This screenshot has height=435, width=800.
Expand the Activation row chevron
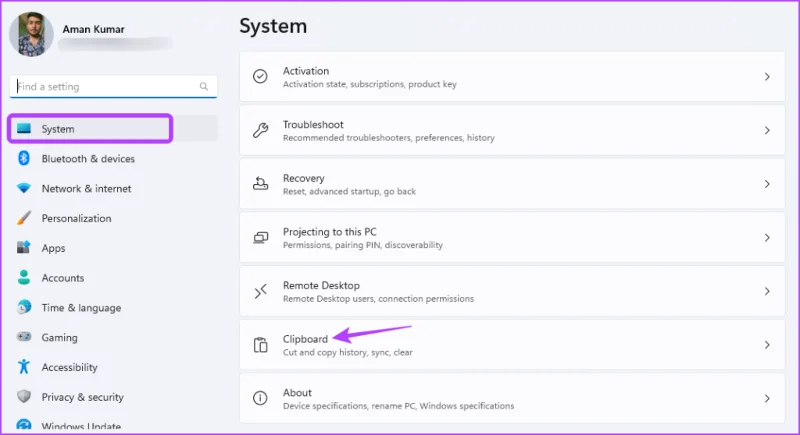click(x=767, y=76)
